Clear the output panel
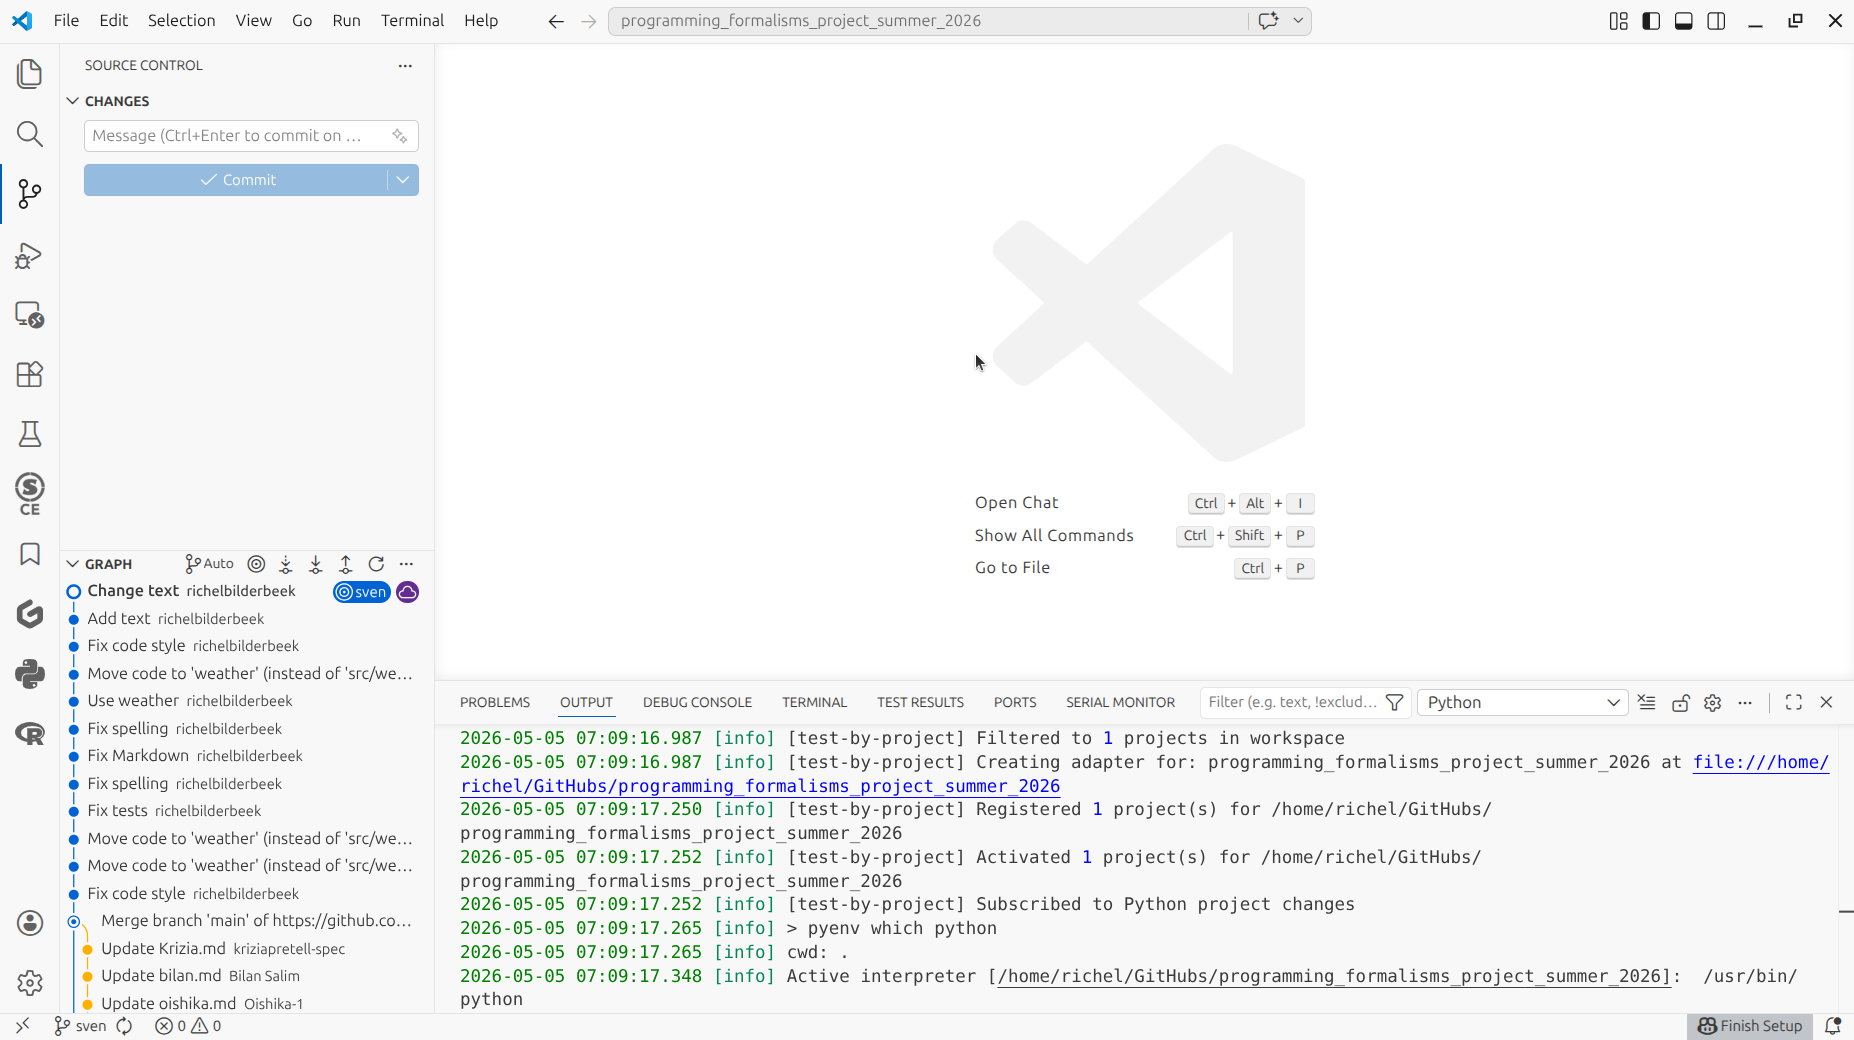1854x1040 pixels. point(1647,703)
